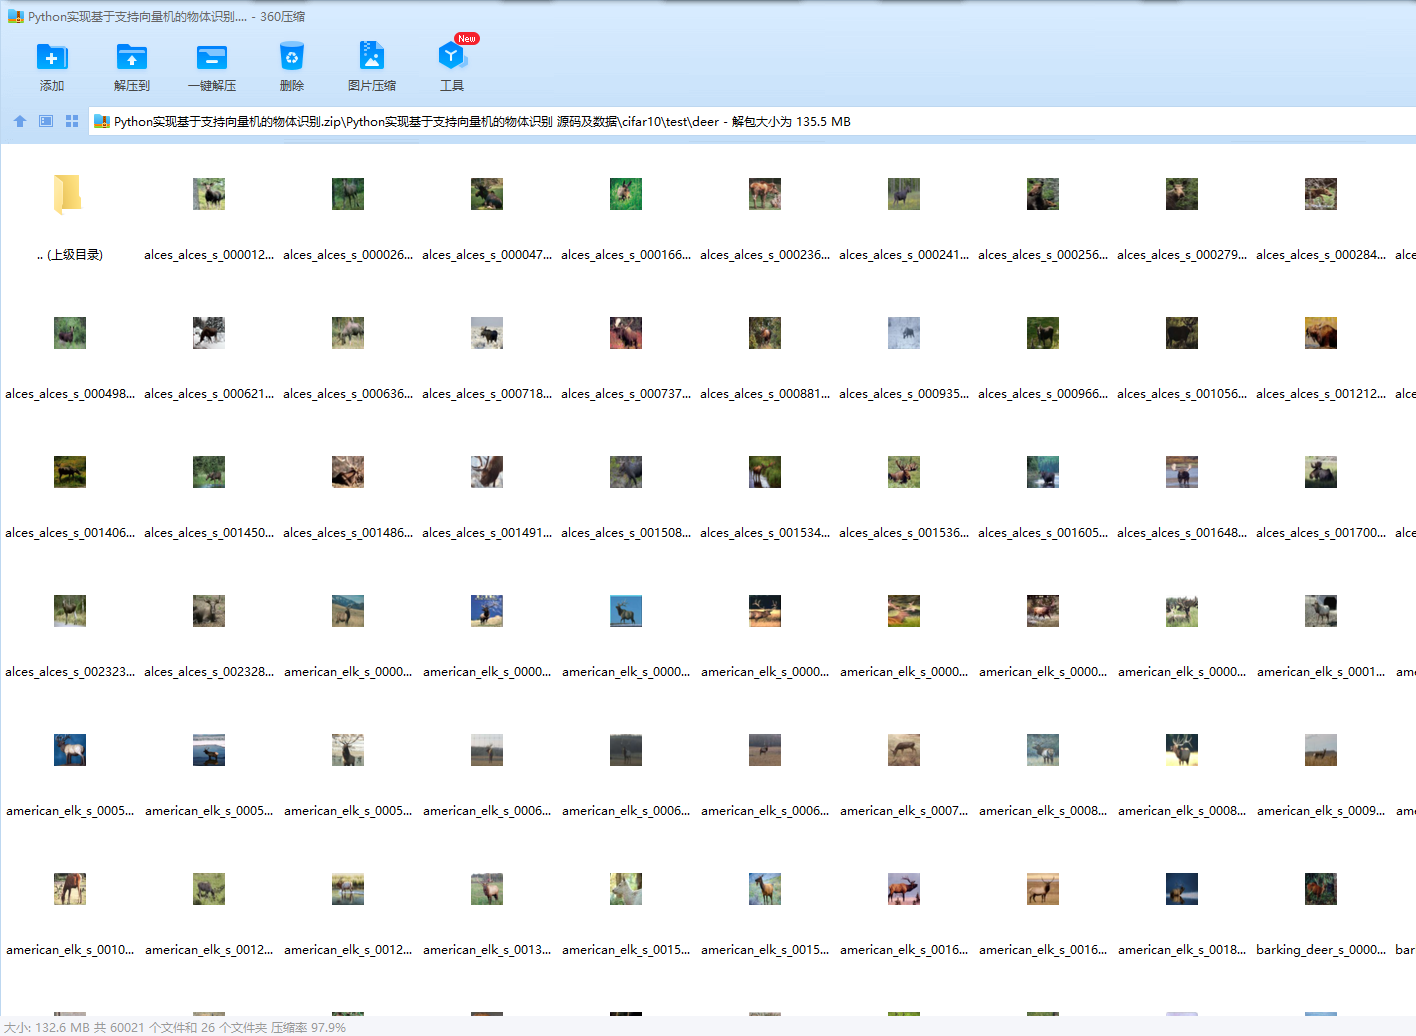
Task: Select the file name american_elk_s_0018...
Action: [x=1182, y=950]
